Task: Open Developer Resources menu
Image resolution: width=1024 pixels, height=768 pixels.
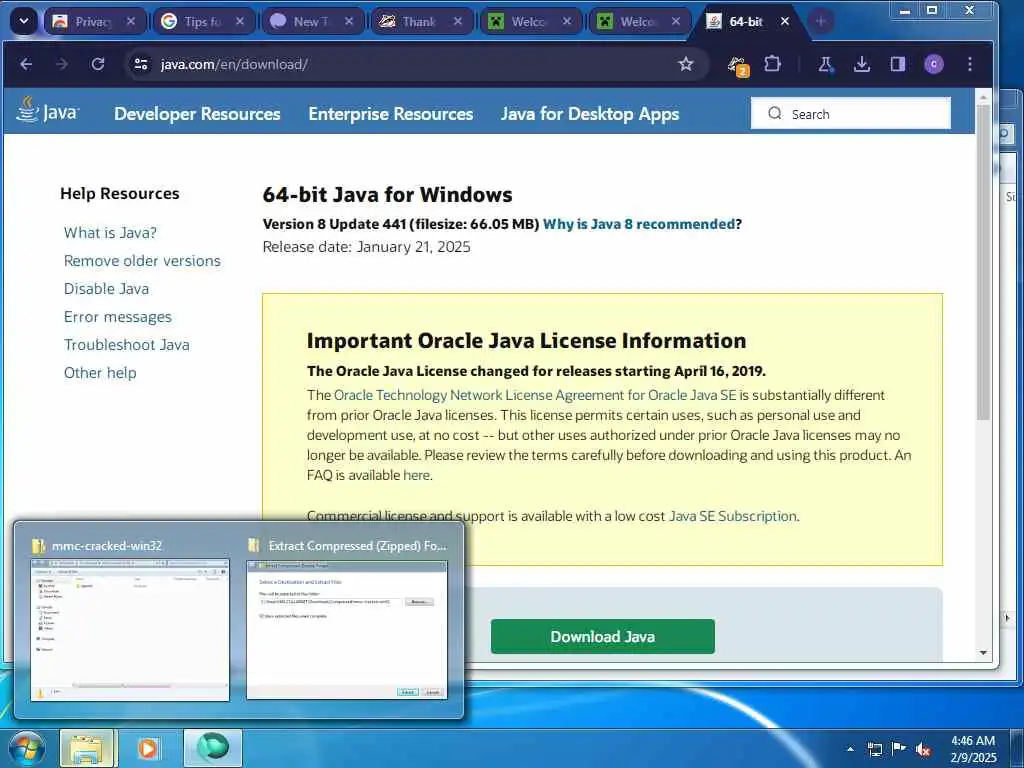Action: point(197,114)
